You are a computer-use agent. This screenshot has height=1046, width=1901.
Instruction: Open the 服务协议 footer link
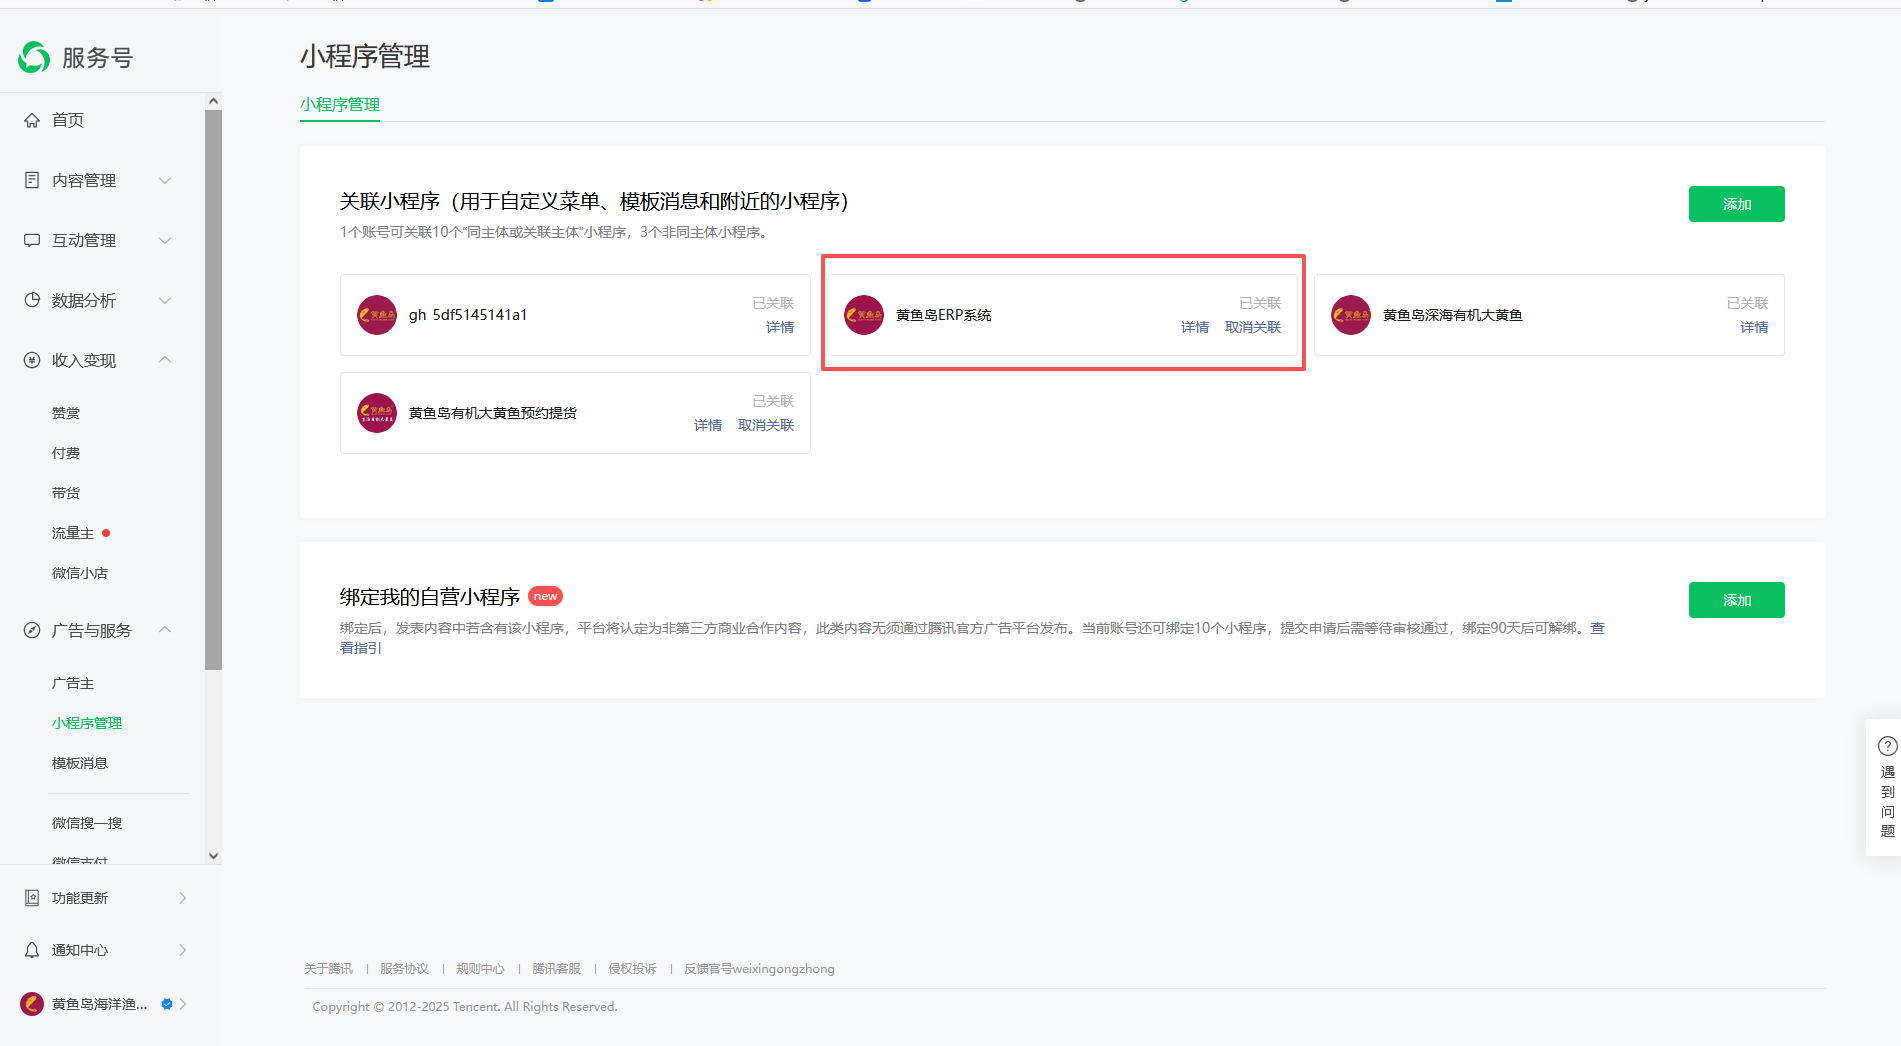click(404, 969)
